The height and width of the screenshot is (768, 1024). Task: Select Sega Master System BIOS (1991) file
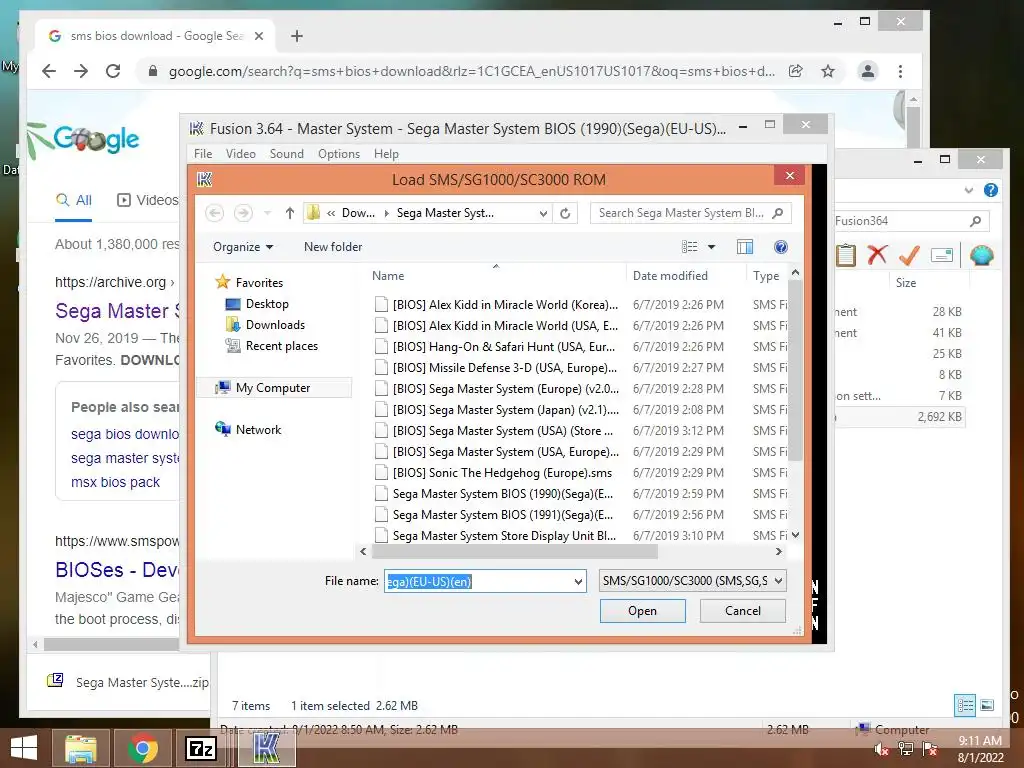click(496, 515)
